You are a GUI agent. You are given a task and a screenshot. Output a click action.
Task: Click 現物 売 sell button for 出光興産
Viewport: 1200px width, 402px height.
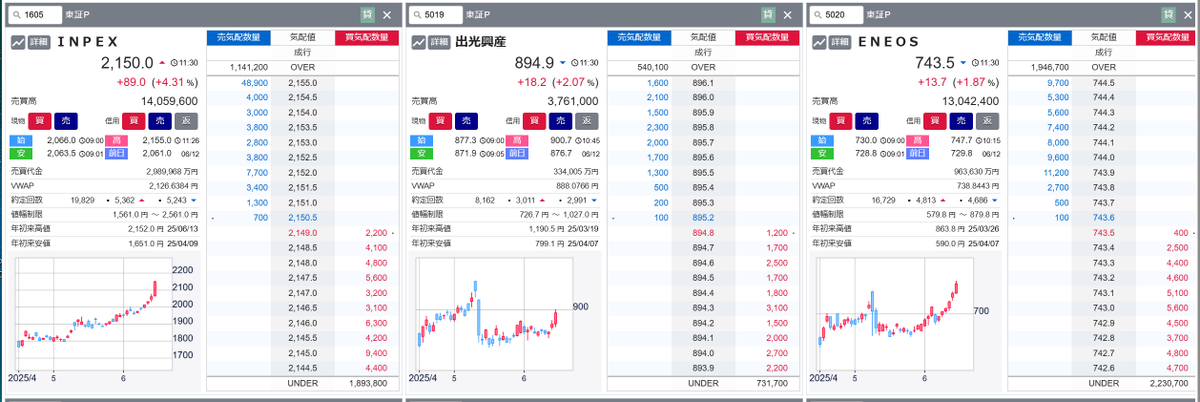(x=466, y=120)
